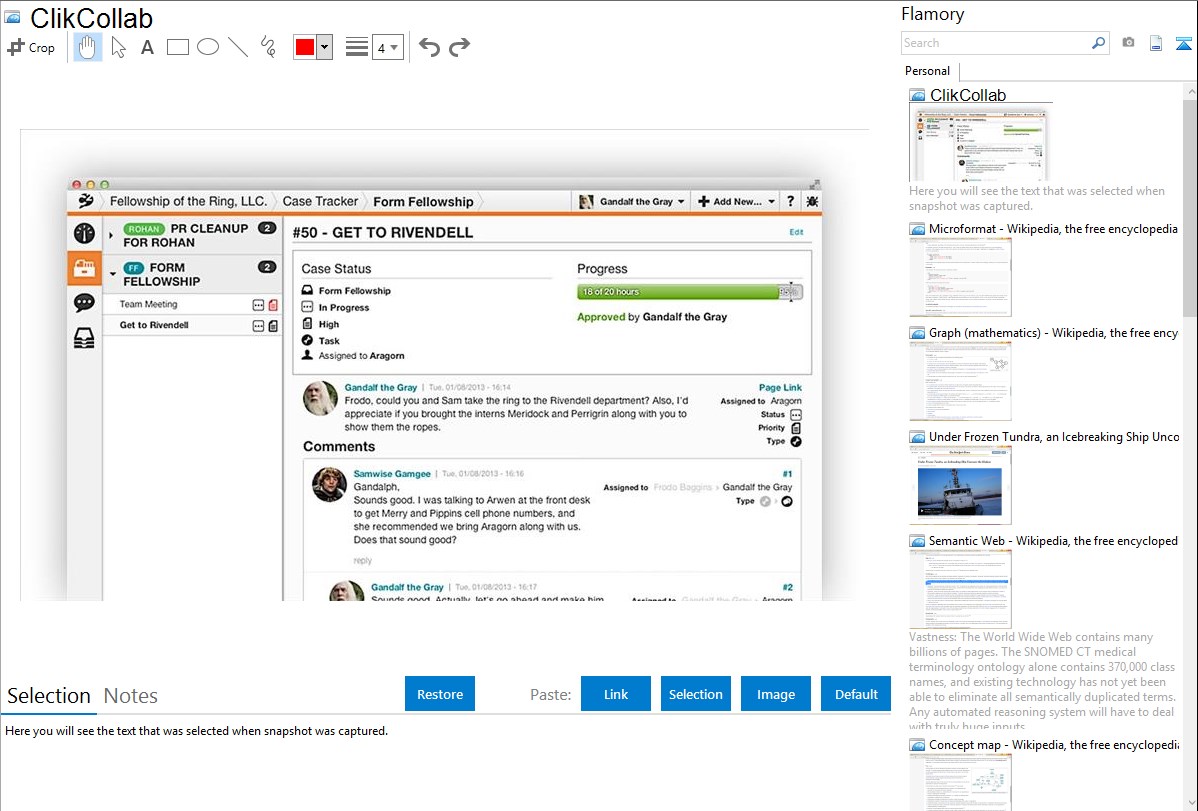Open the Under Frozen Tundra ship thumbnail
Viewport: 1198px width, 811px height.
[x=960, y=485]
